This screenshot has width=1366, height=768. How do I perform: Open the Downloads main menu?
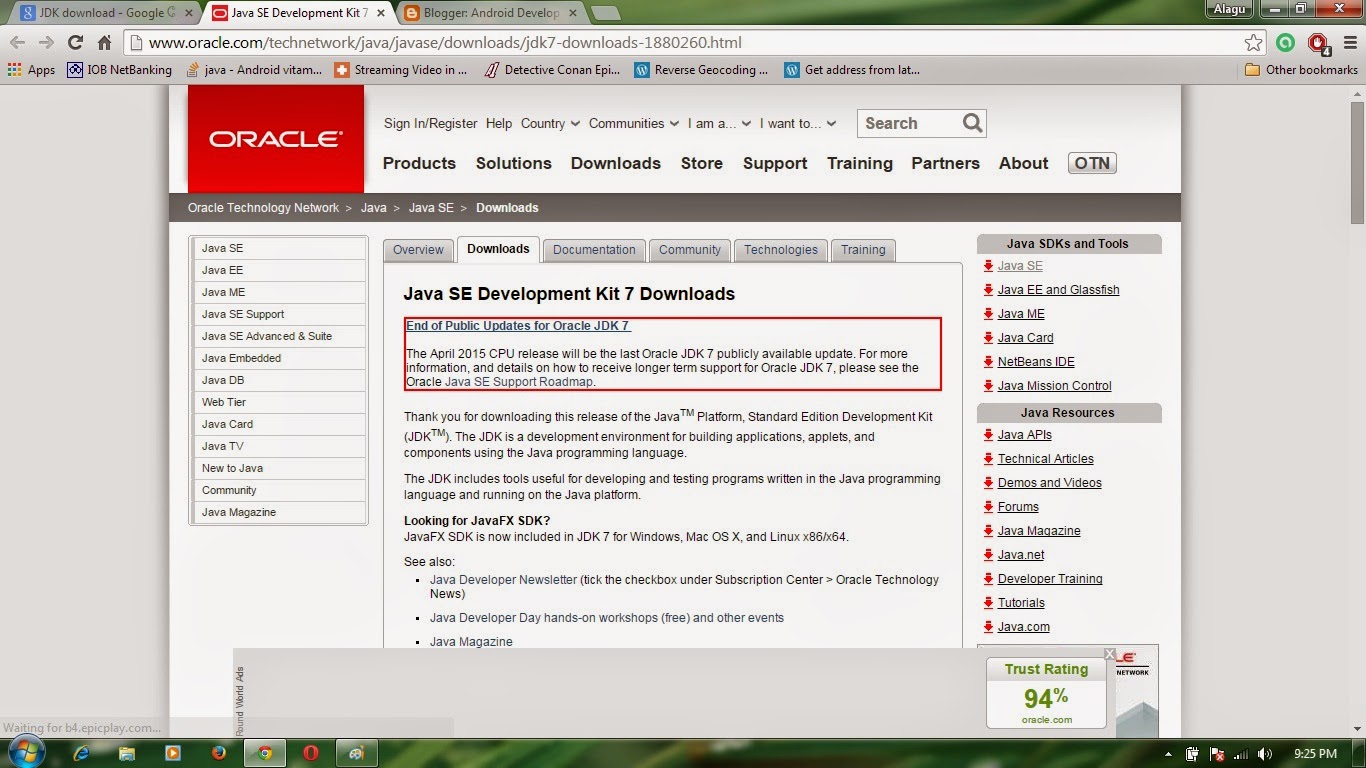[616, 163]
